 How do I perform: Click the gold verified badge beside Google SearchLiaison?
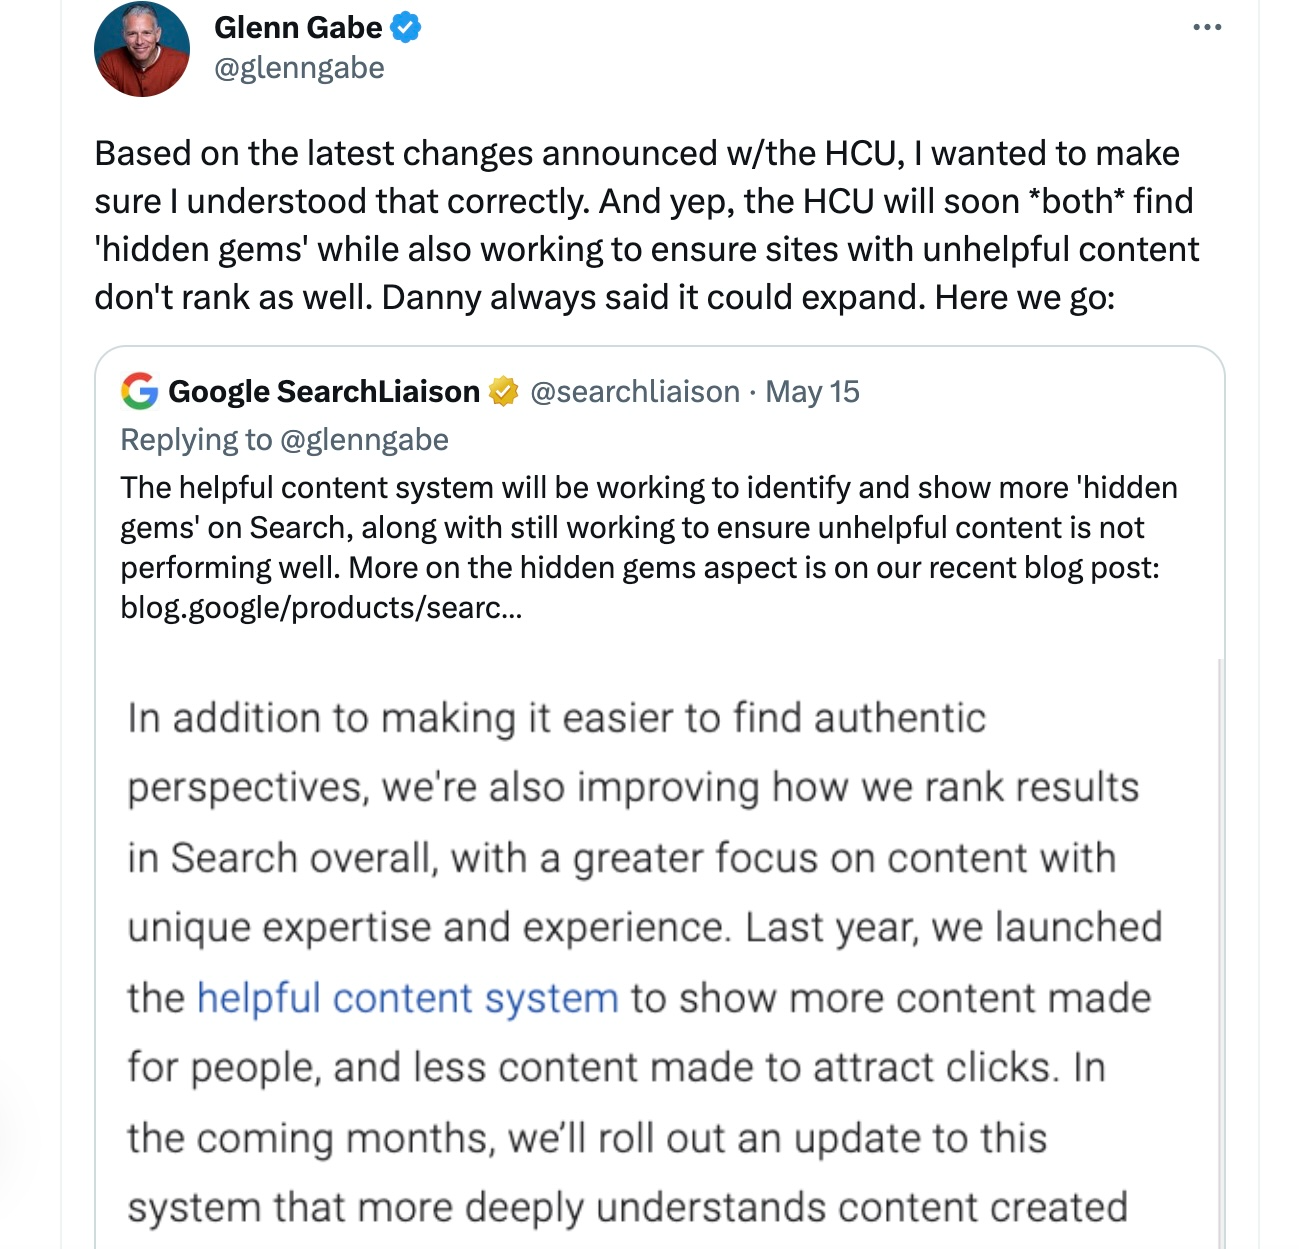[x=503, y=391]
